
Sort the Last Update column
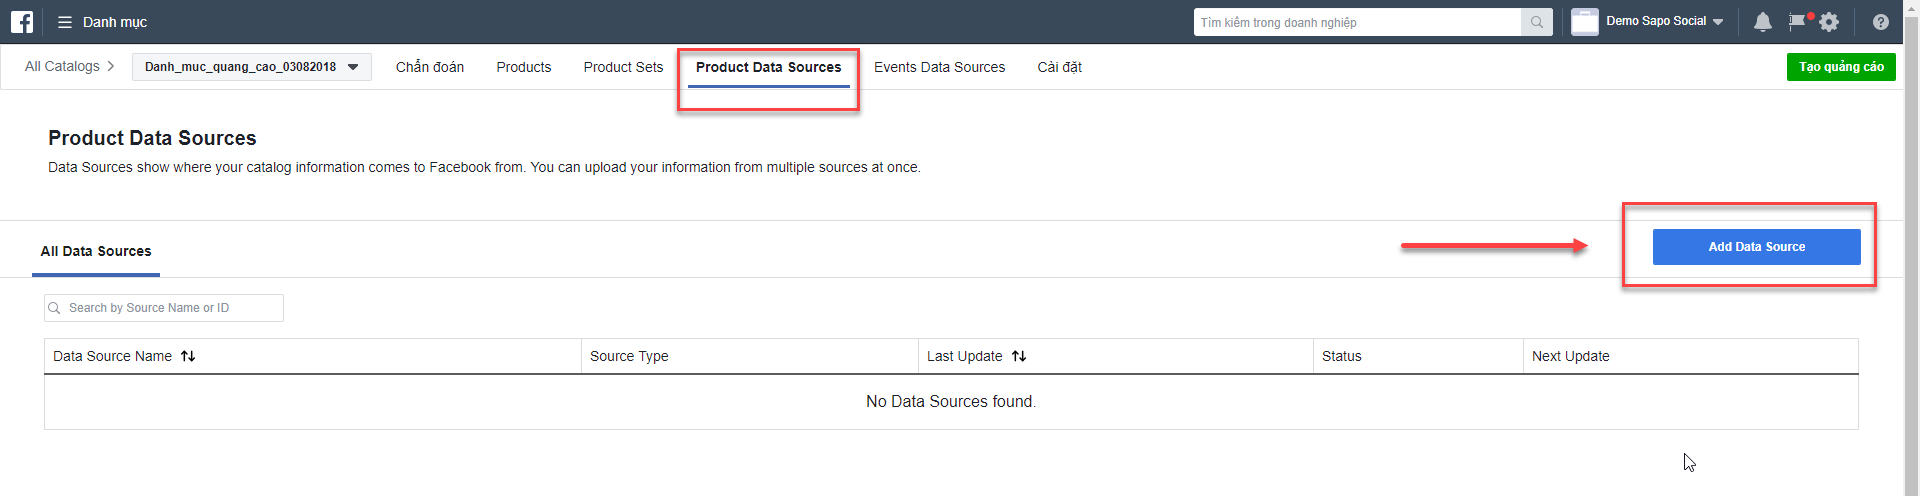click(1019, 356)
